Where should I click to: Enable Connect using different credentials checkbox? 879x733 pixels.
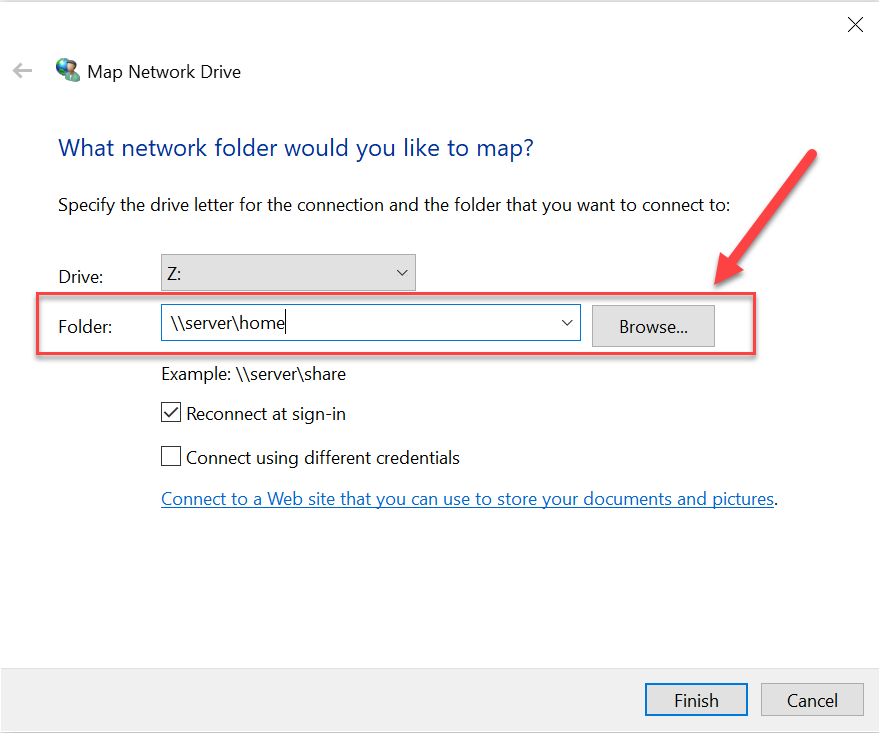pyautogui.click(x=171, y=456)
